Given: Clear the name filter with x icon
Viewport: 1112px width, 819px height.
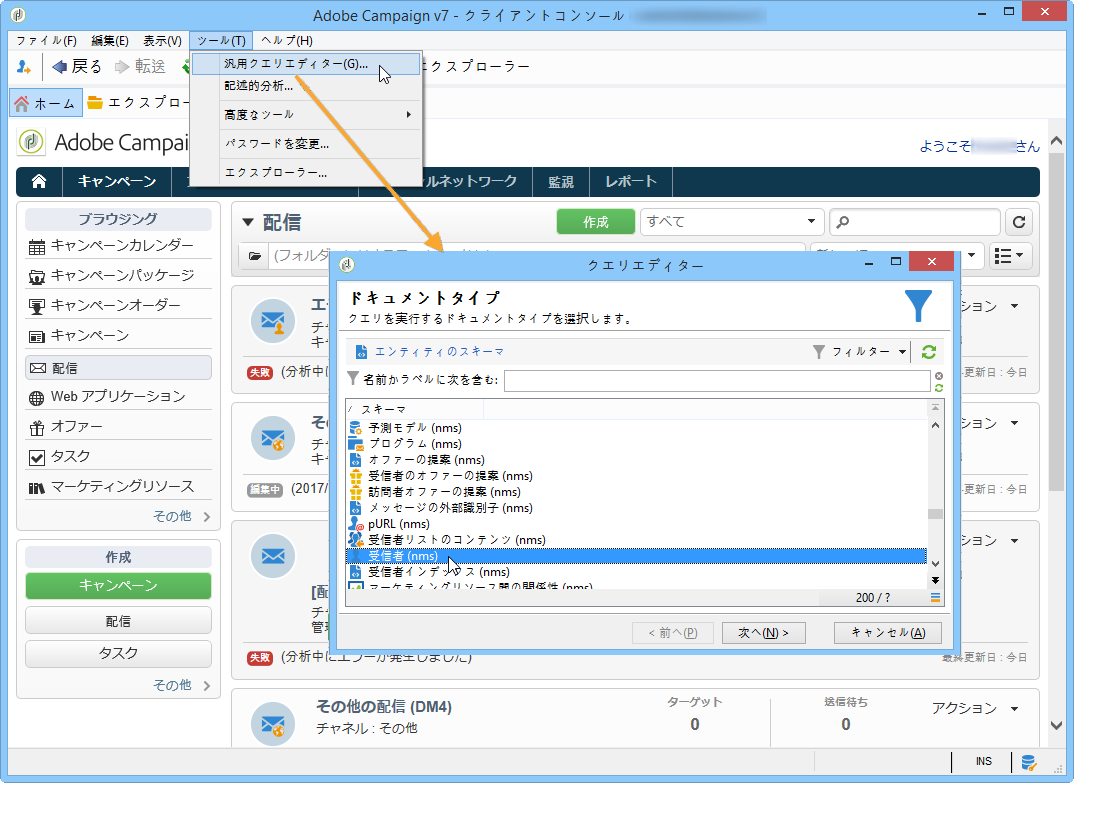Looking at the screenshot, I should [x=939, y=376].
